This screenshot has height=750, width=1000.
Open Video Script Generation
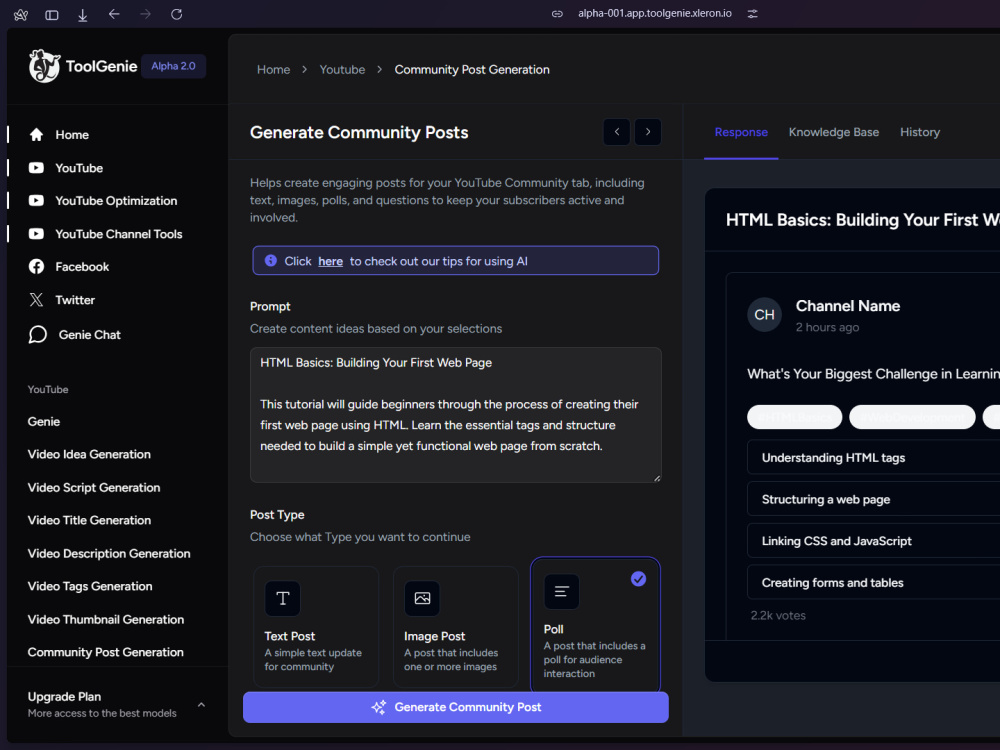pos(94,487)
